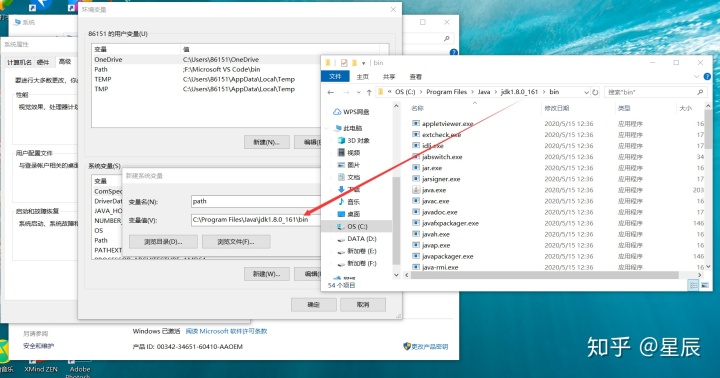Open the 查看 ribbon tab
Viewport: 720px width, 378px height.
click(x=416, y=77)
